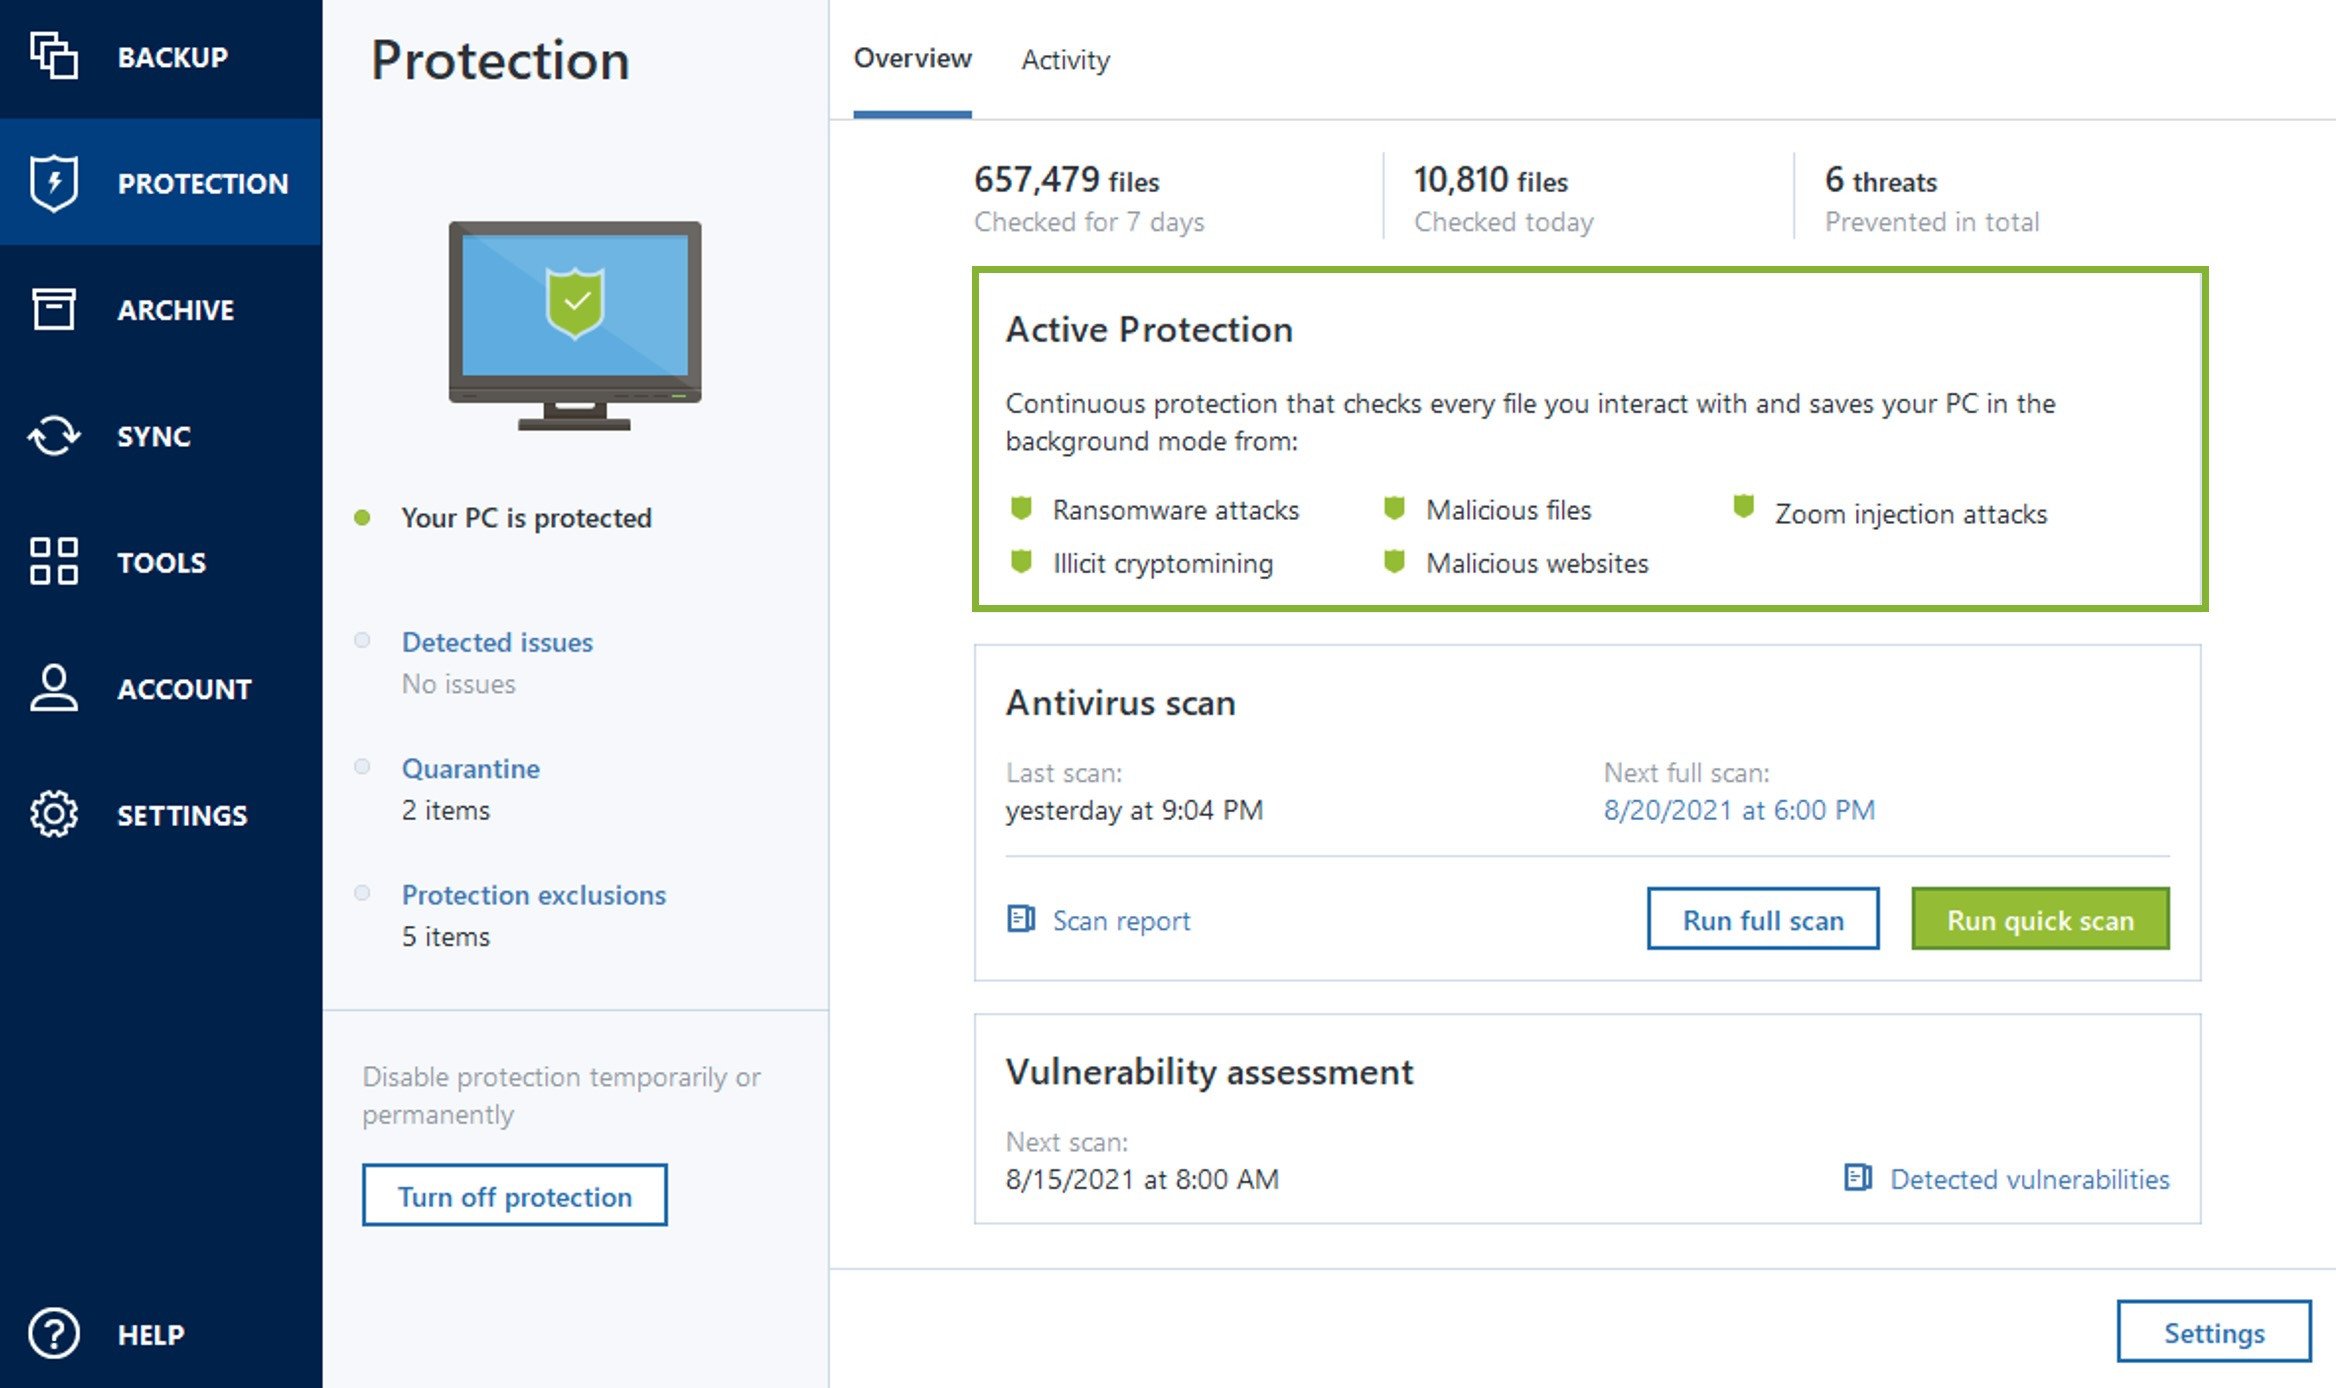The image size is (2336, 1388).
Task: Click the Account person icon
Action: point(53,688)
